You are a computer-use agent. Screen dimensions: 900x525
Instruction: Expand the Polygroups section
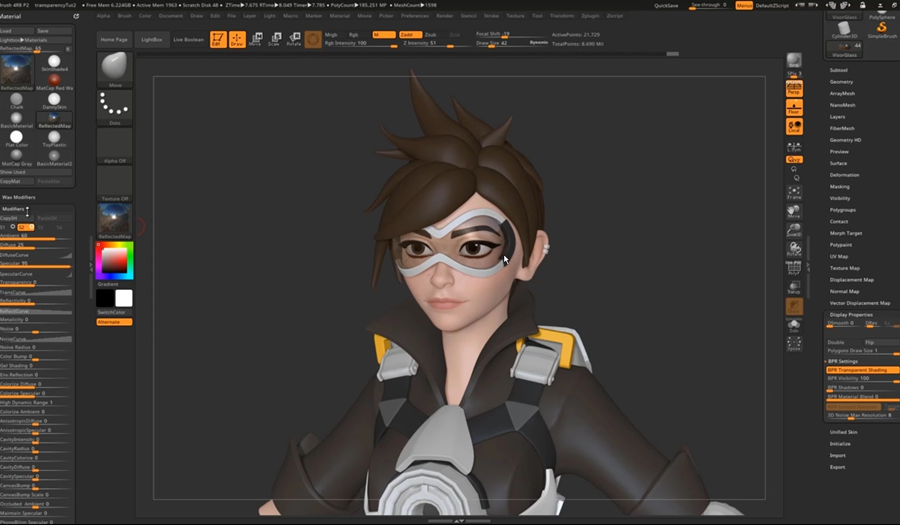[843, 210]
